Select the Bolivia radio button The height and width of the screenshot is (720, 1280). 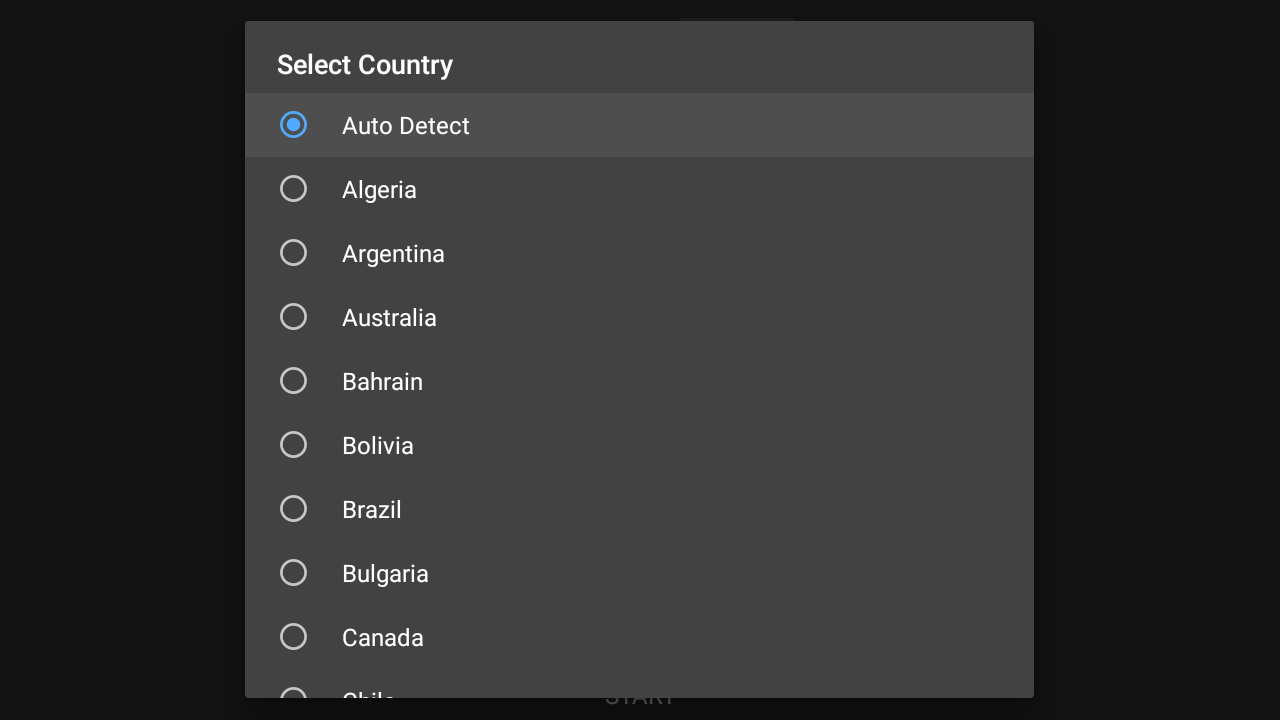(293, 445)
